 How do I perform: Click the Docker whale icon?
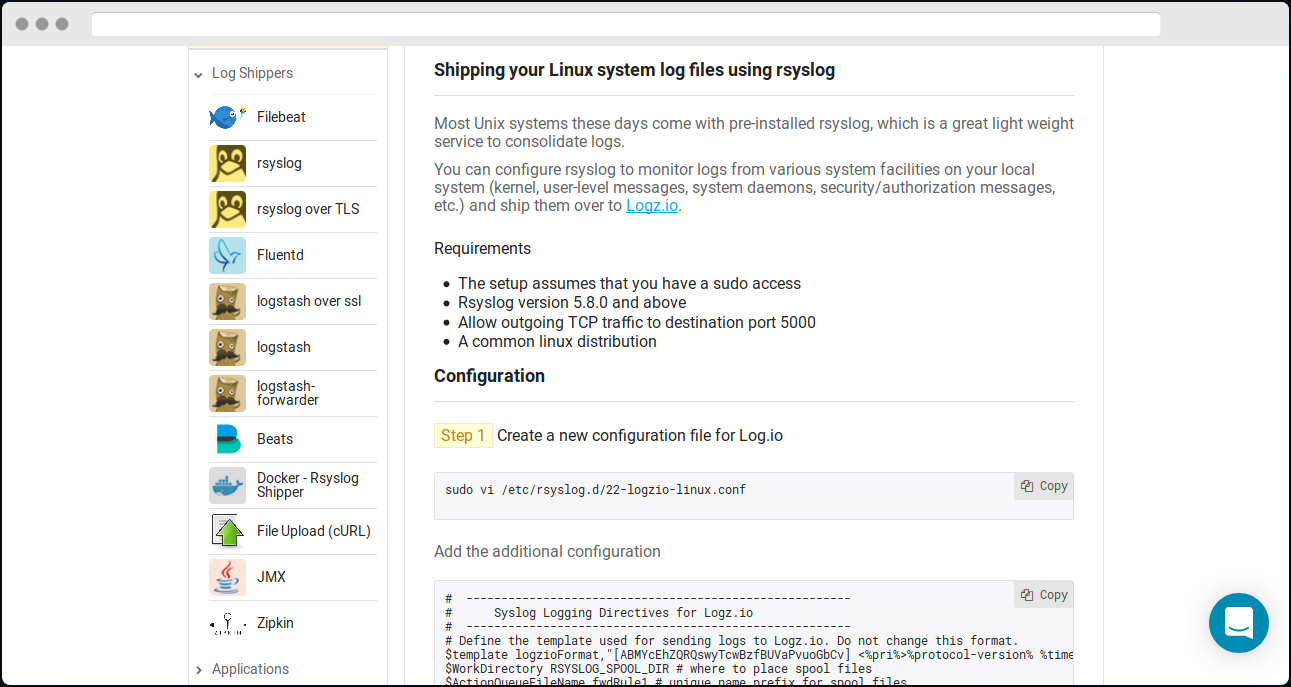(x=227, y=485)
